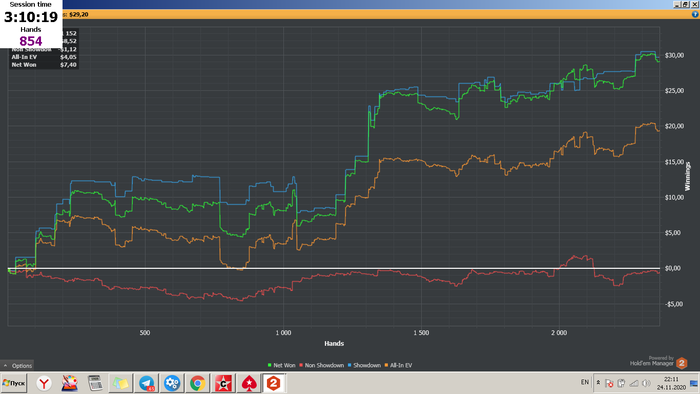
Task: Show hidden tray icons arrow
Action: pos(598,382)
